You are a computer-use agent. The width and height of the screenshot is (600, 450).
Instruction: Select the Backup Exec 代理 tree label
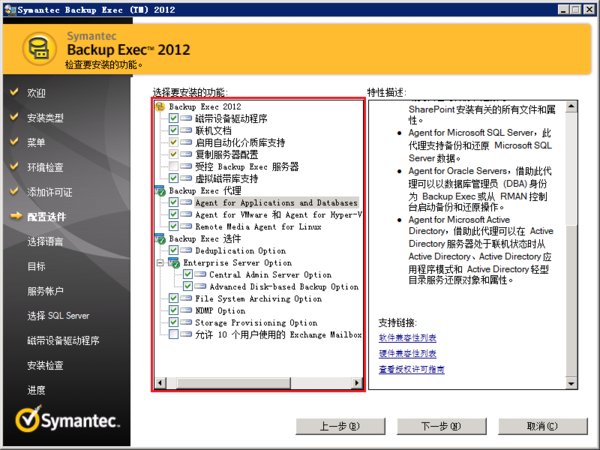coord(205,190)
